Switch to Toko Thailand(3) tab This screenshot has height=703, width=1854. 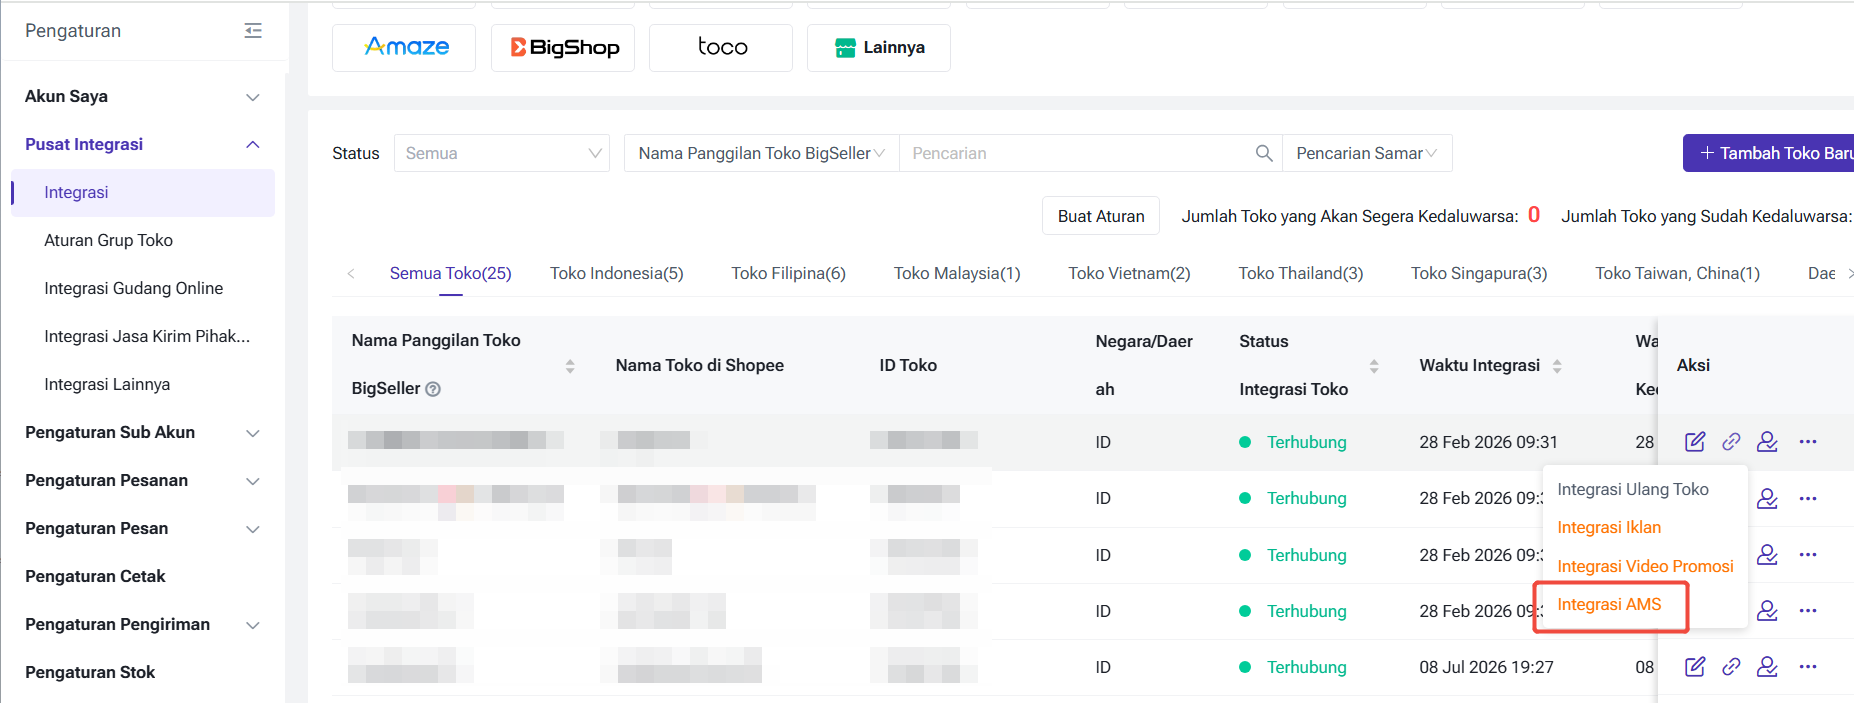coord(1300,273)
